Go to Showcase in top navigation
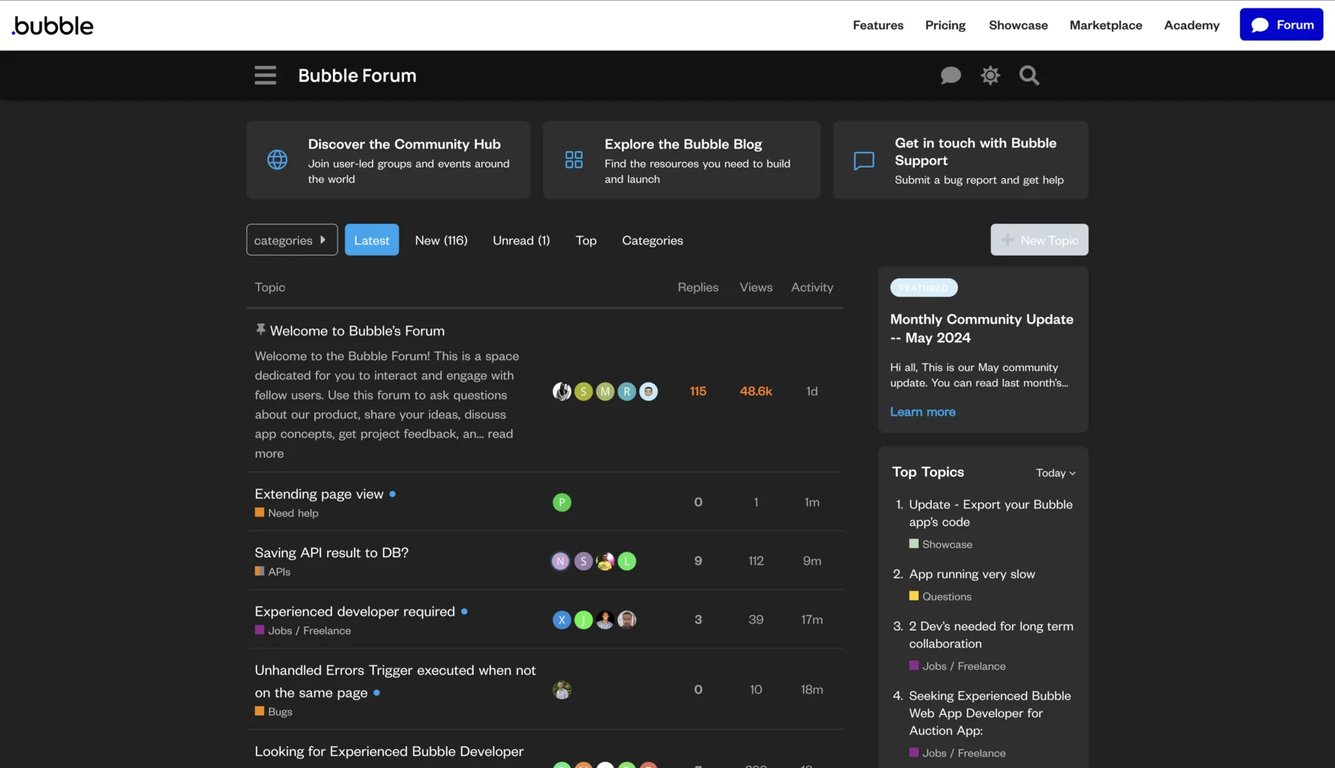1335x768 pixels. coord(1018,25)
